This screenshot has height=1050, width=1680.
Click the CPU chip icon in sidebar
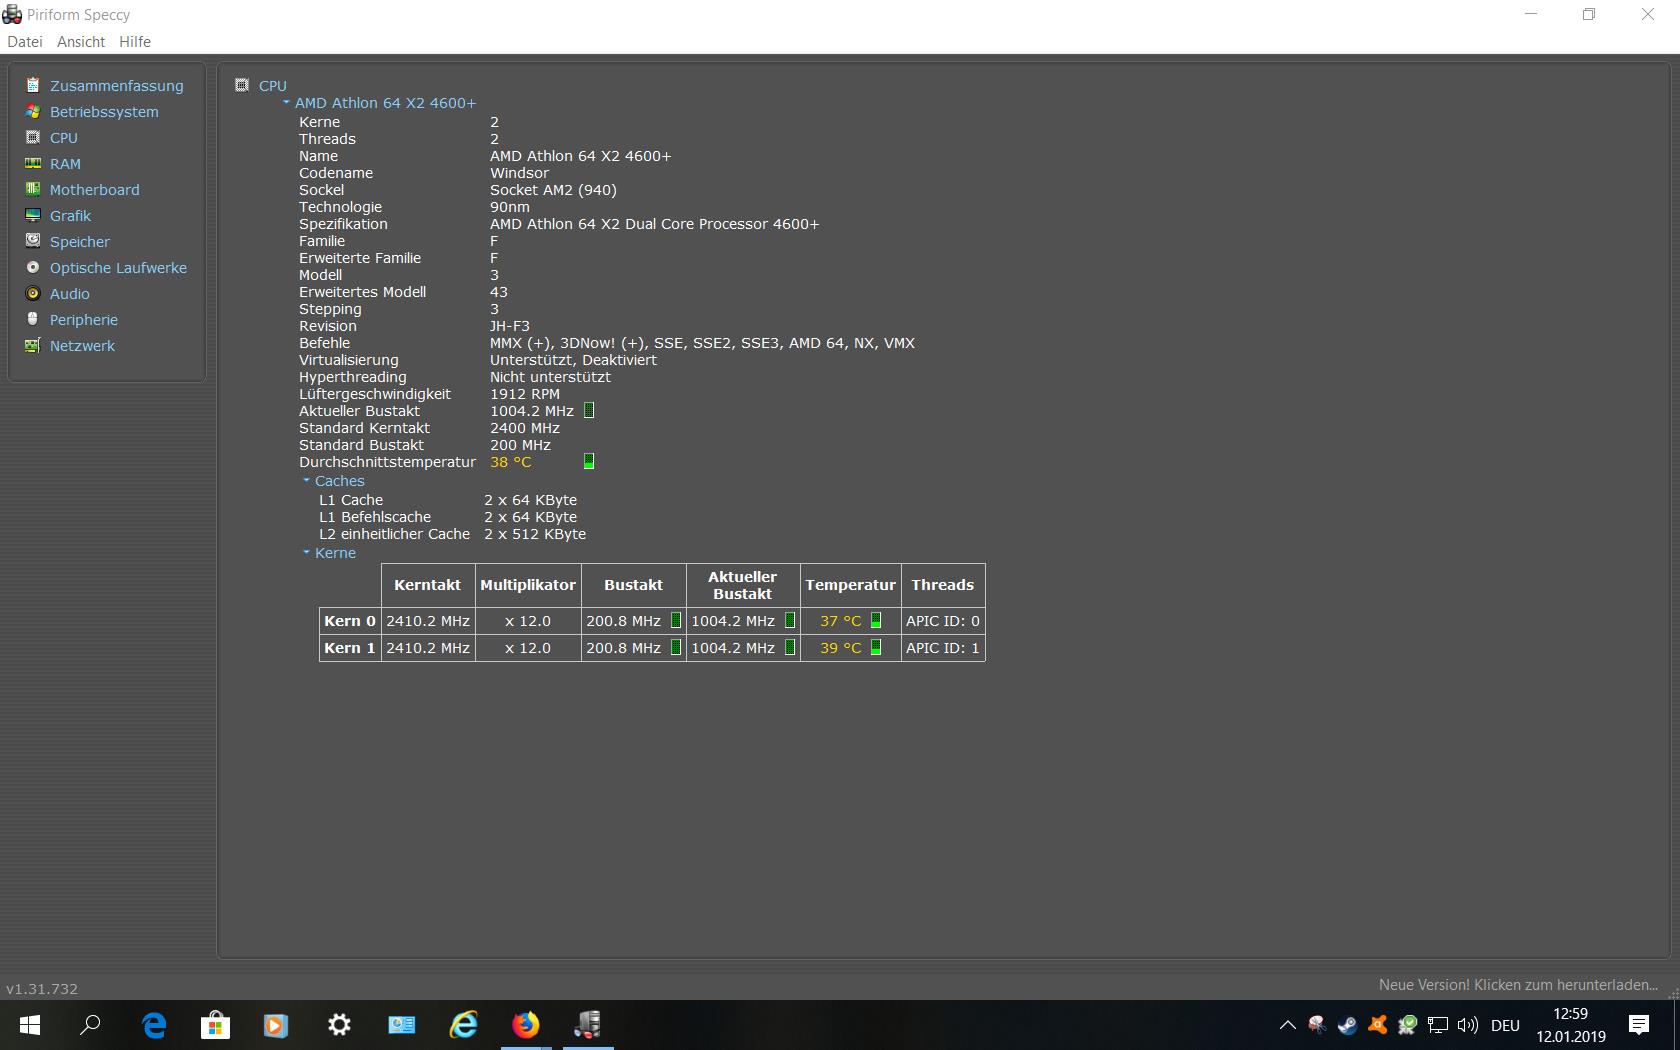point(33,137)
